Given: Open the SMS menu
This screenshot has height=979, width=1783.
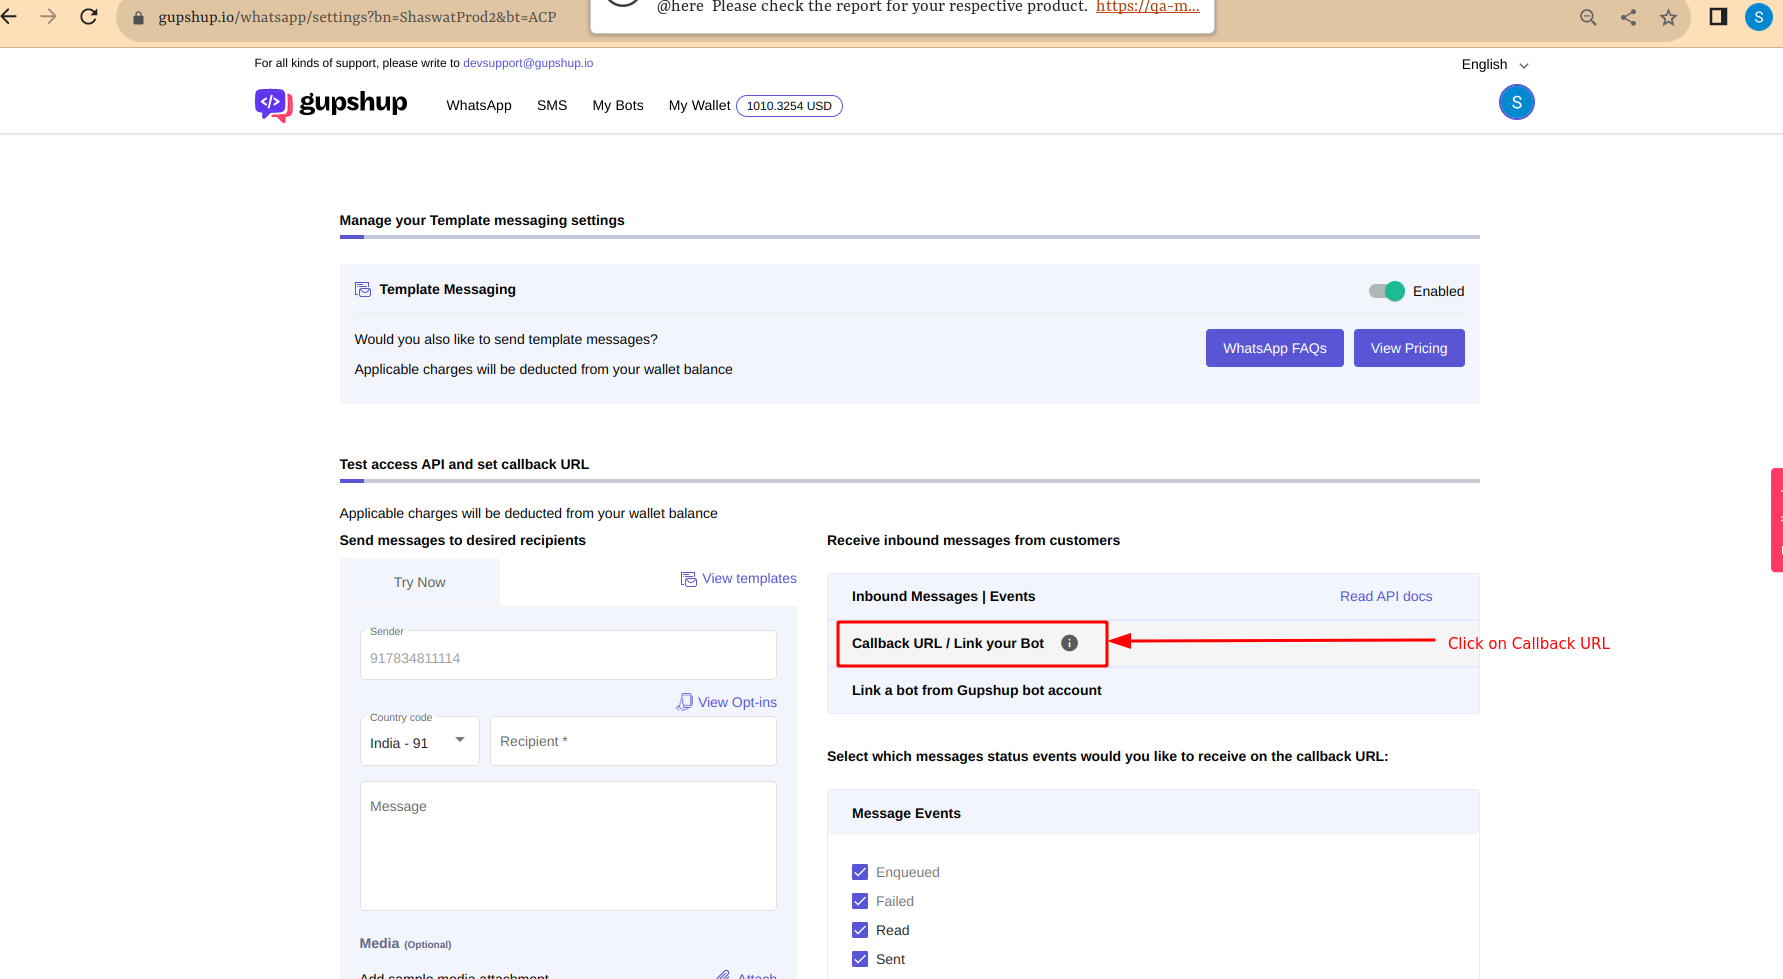Looking at the screenshot, I should [x=552, y=105].
